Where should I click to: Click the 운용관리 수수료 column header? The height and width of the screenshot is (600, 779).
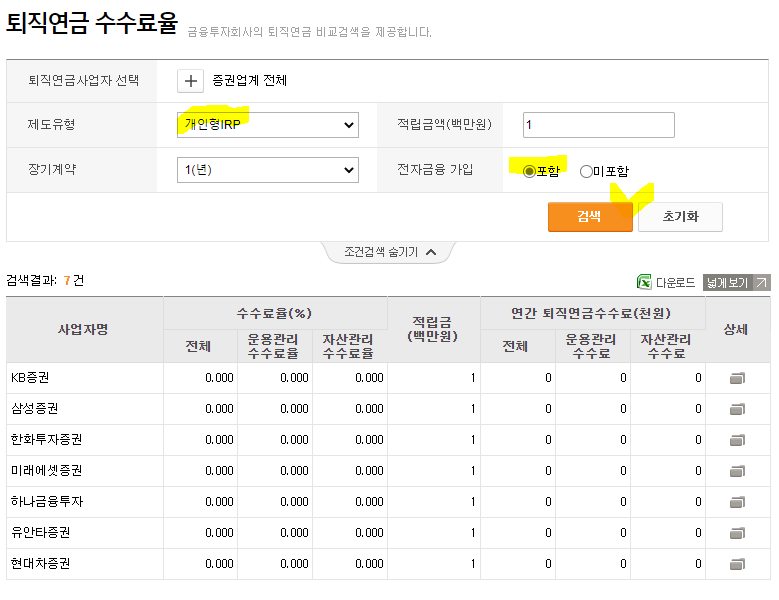(592, 346)
